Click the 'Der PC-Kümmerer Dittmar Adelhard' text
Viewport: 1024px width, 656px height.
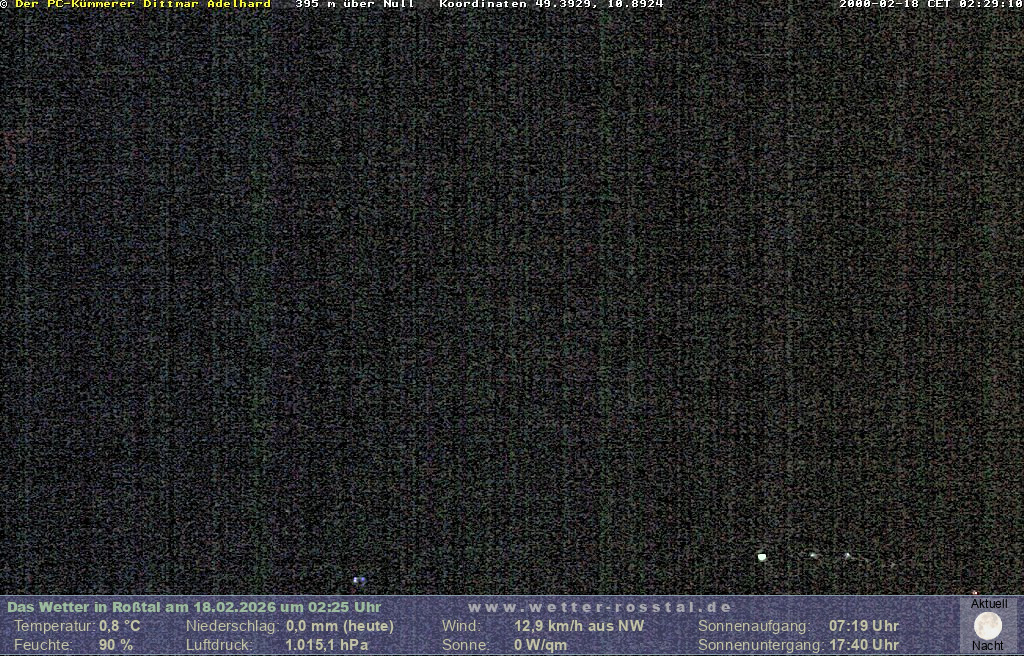pyautogui.click(x=142, y=4)
